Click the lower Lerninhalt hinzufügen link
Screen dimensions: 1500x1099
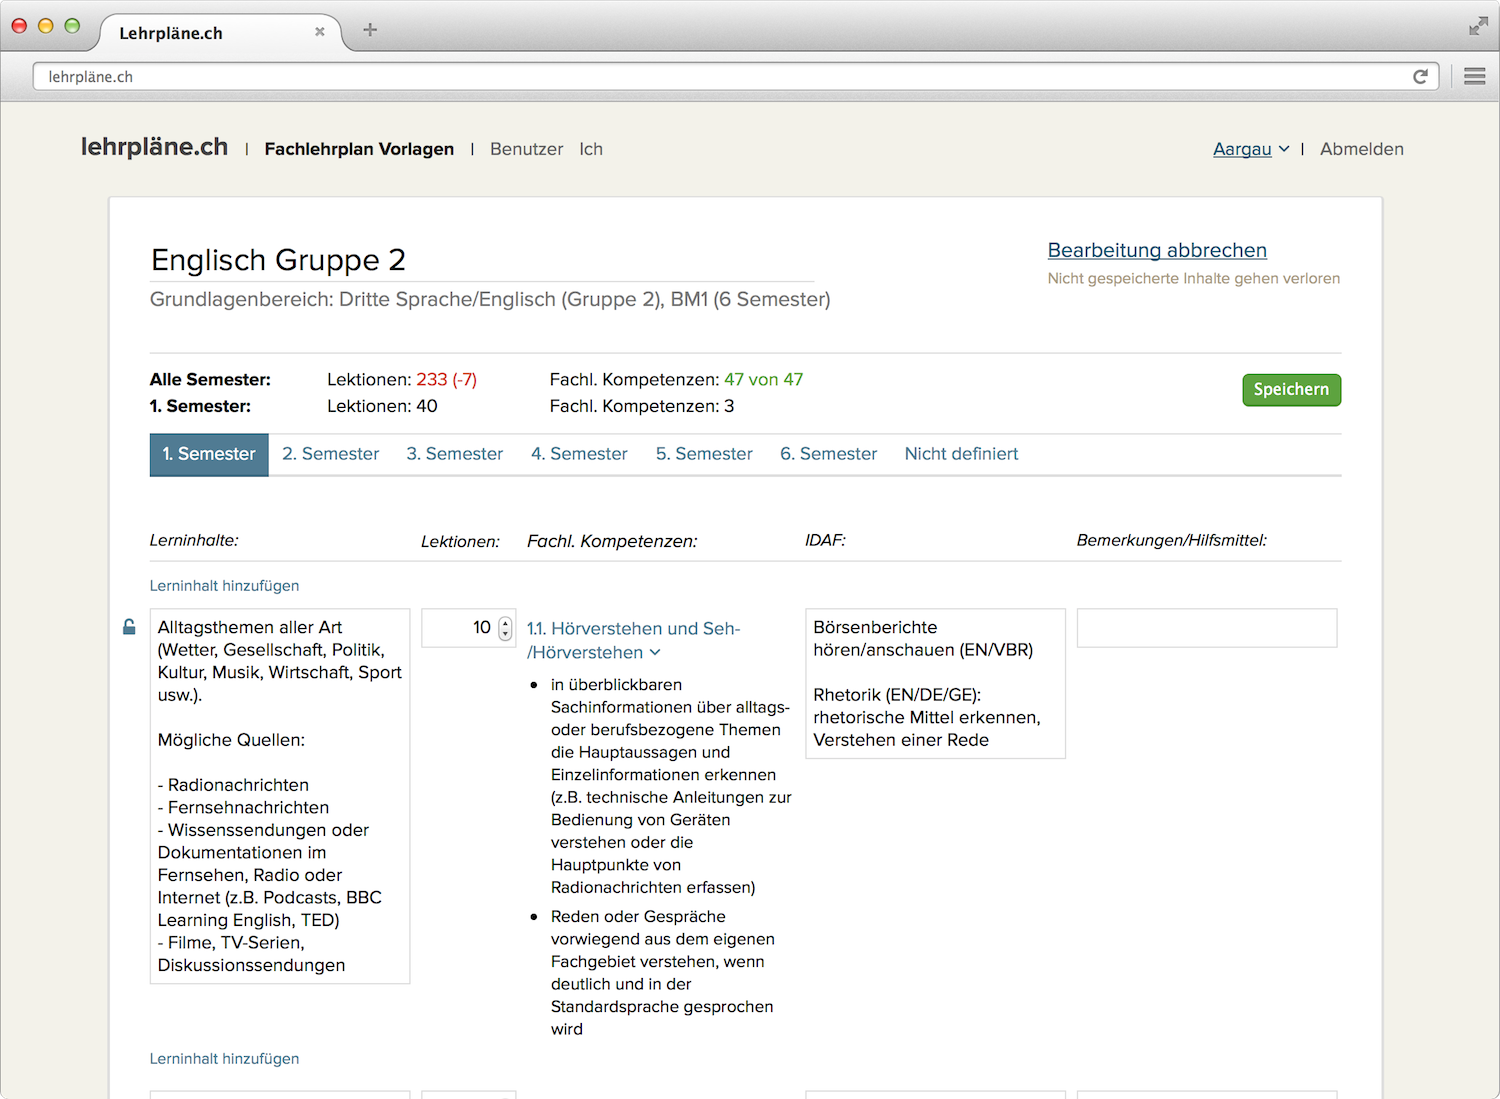[x=224, y=1059]
